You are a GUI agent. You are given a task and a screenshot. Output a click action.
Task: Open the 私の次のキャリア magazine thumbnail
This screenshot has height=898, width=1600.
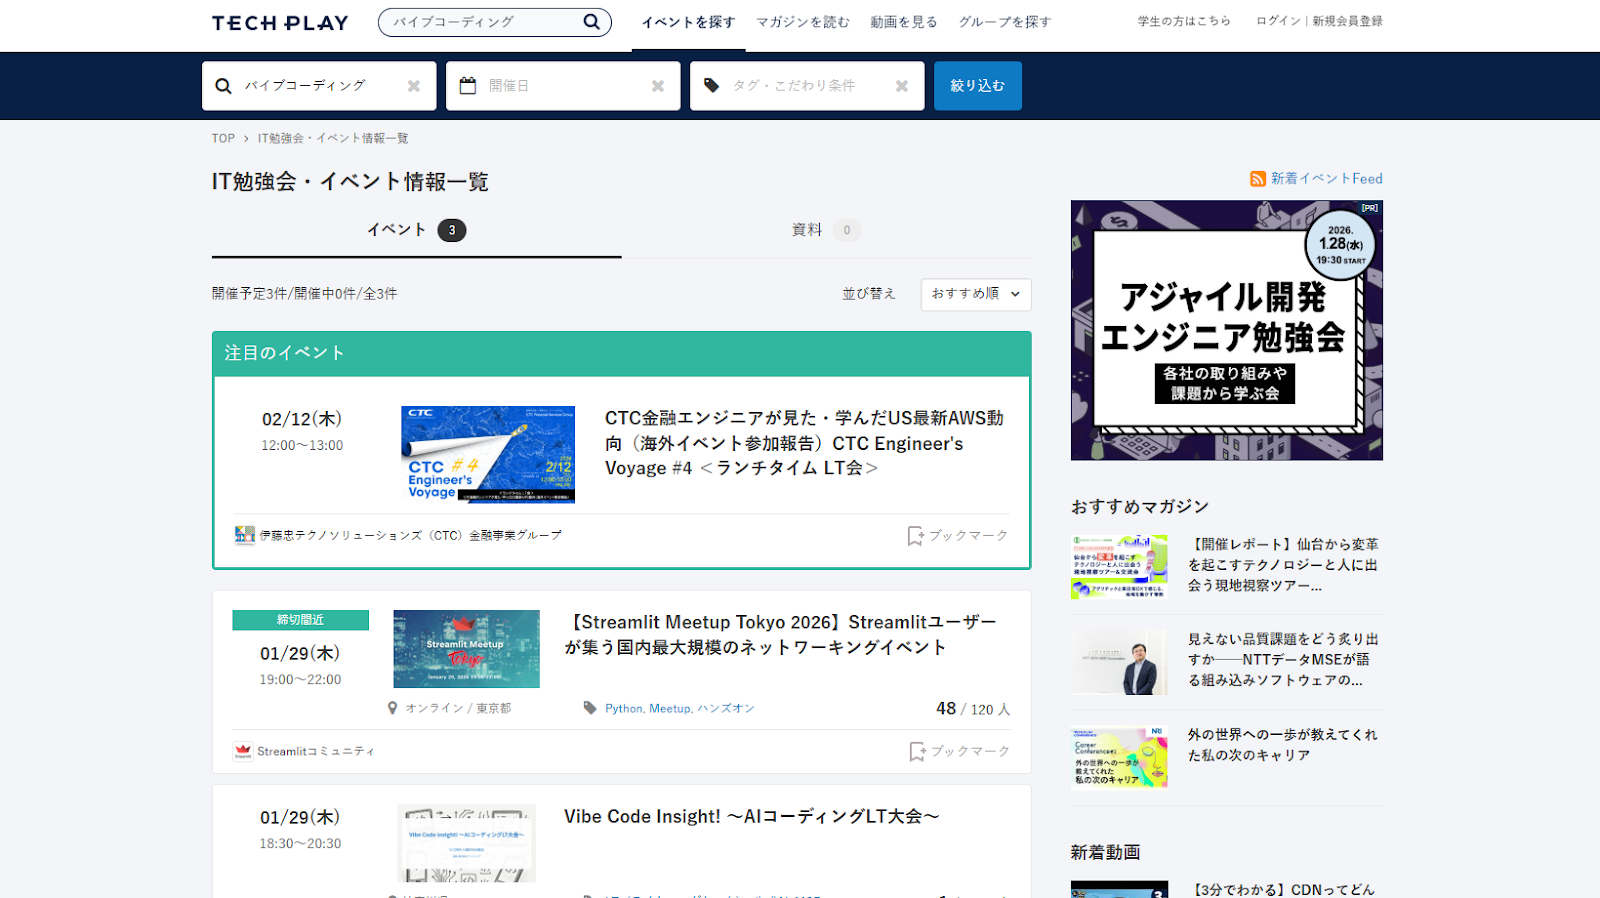pyautogui.click(x=1119, y=757)
